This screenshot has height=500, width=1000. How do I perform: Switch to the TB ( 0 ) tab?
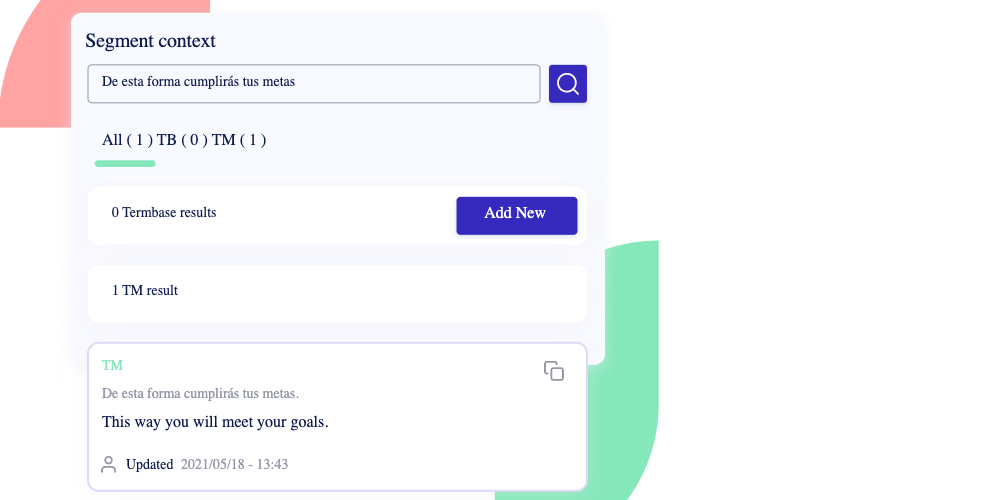(182, 140)
